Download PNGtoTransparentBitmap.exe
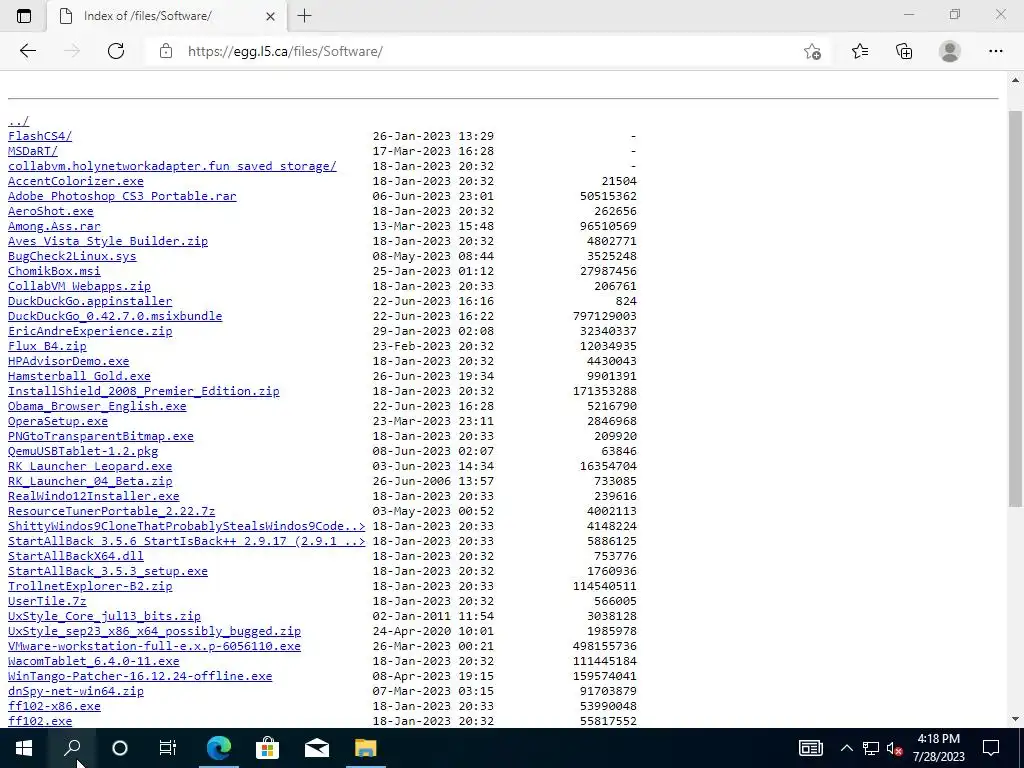The height and width of the screenshot is (768, 1024). pos(101,436)
